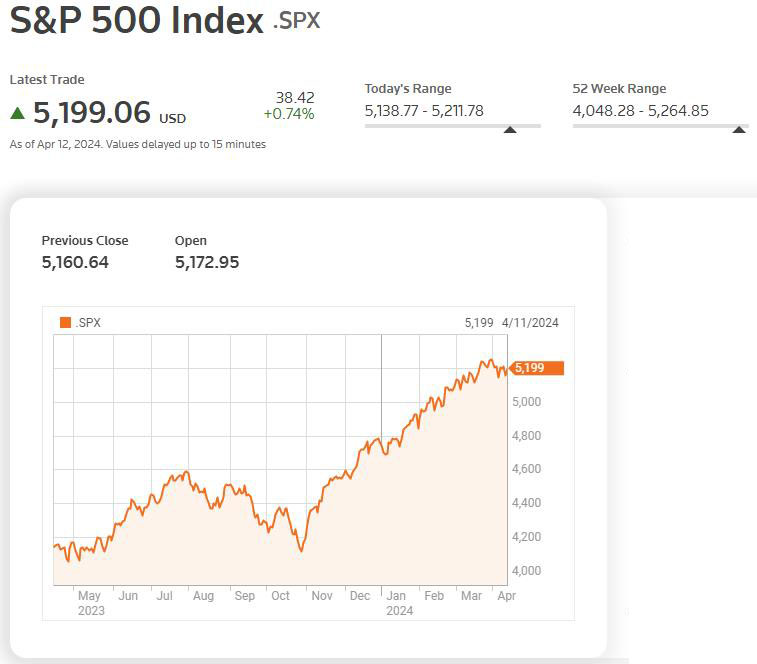Click the 4,000 label on the price axis

(x=527, y=571)
